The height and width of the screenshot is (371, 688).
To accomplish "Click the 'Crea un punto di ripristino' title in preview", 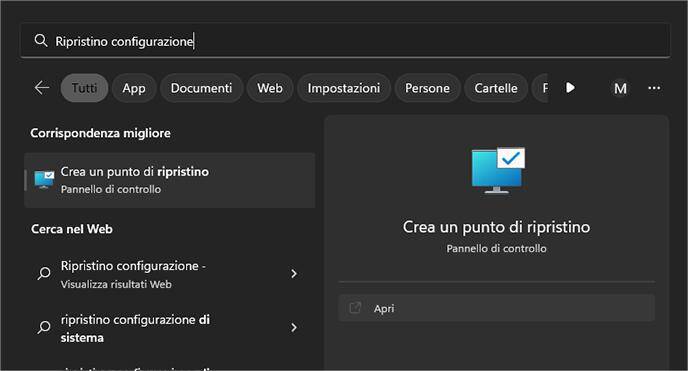I will [496, 227].
